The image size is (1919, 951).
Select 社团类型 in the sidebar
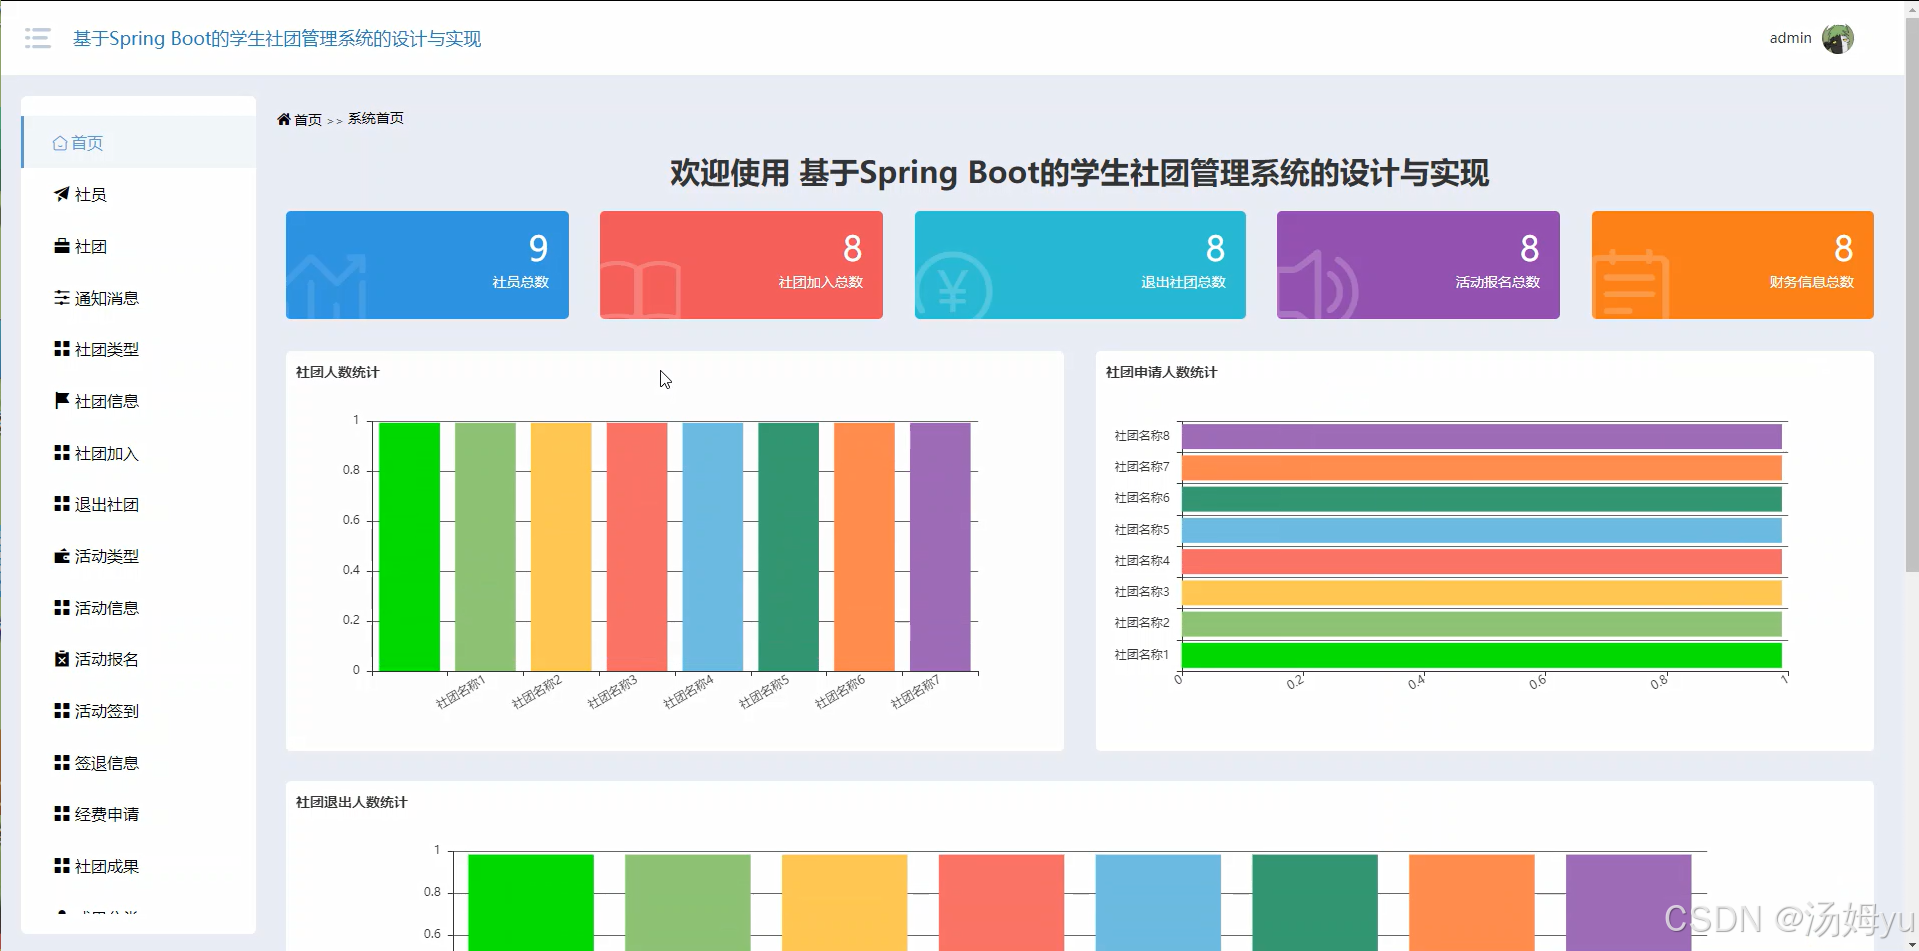[139, 349]
